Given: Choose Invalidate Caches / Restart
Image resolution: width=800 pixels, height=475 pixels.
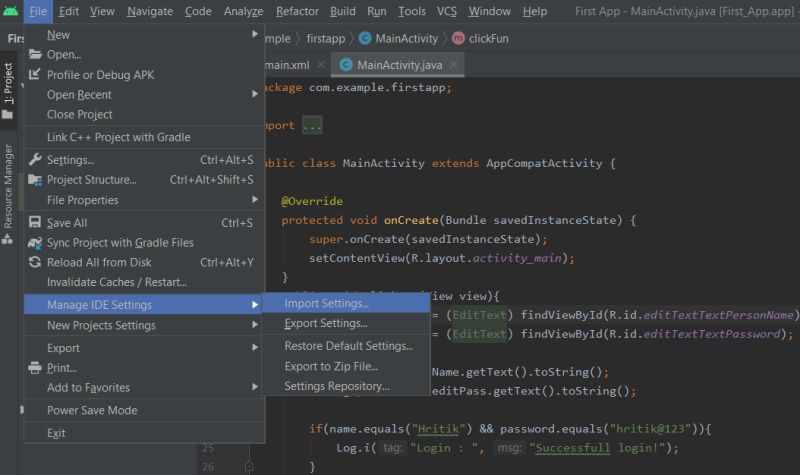Looking at the screenshot, I should (144, 282).
